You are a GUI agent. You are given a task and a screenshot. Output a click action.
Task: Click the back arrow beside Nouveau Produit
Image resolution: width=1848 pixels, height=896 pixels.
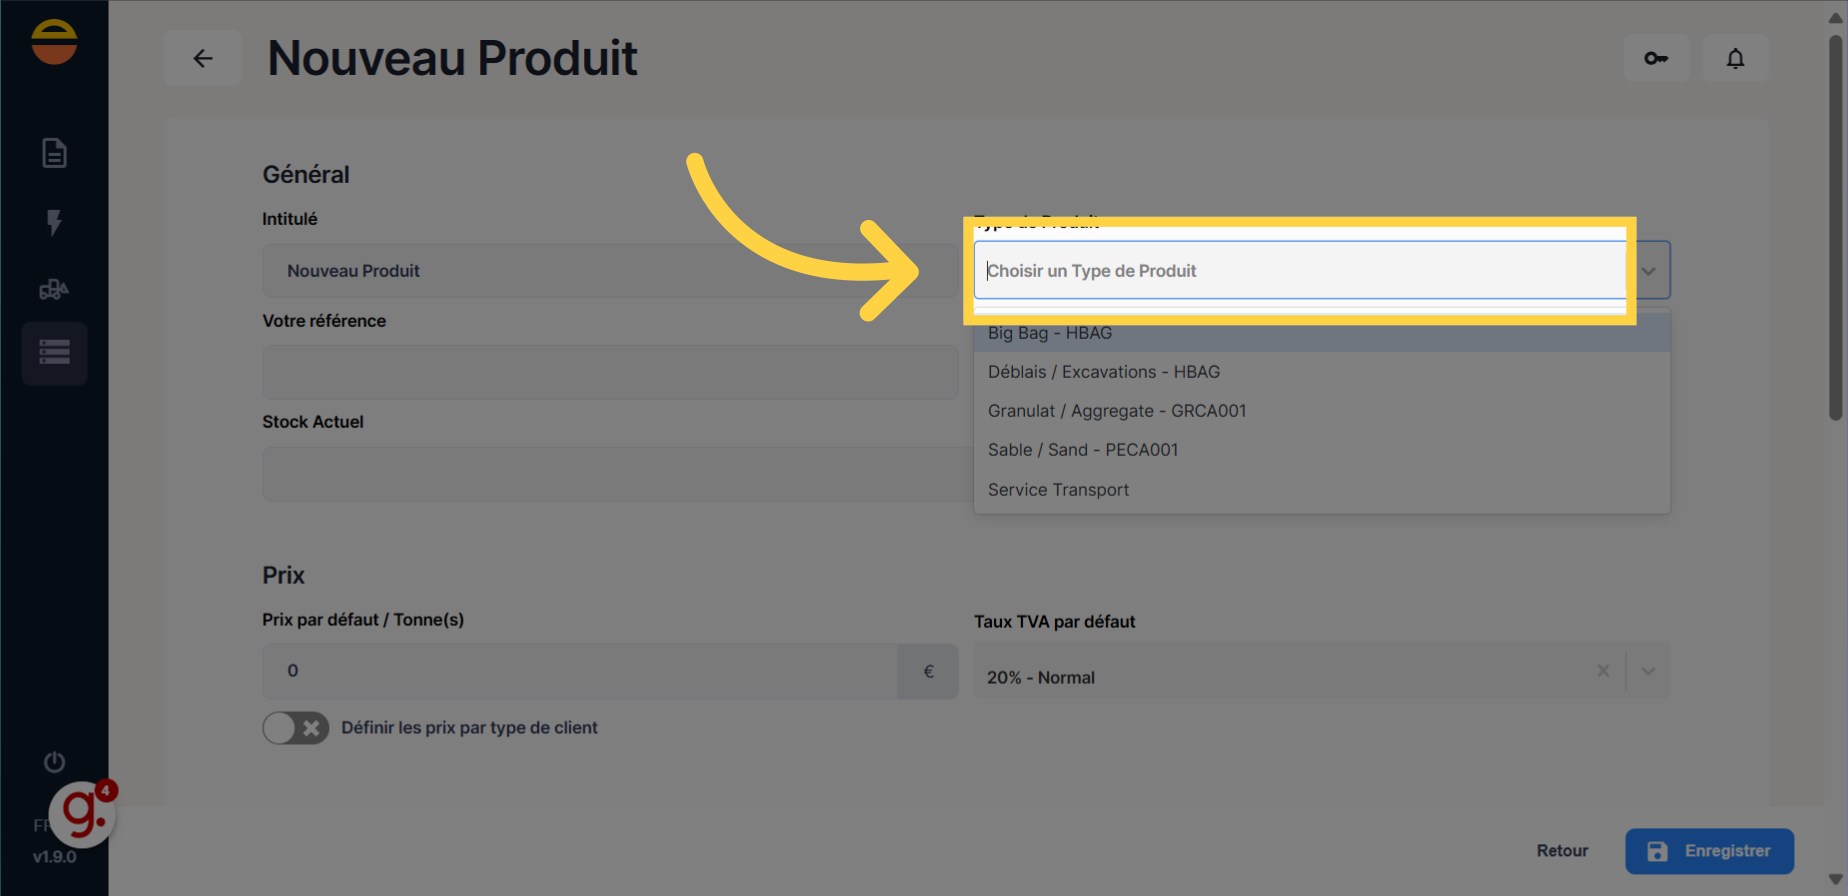pos(203,58)
